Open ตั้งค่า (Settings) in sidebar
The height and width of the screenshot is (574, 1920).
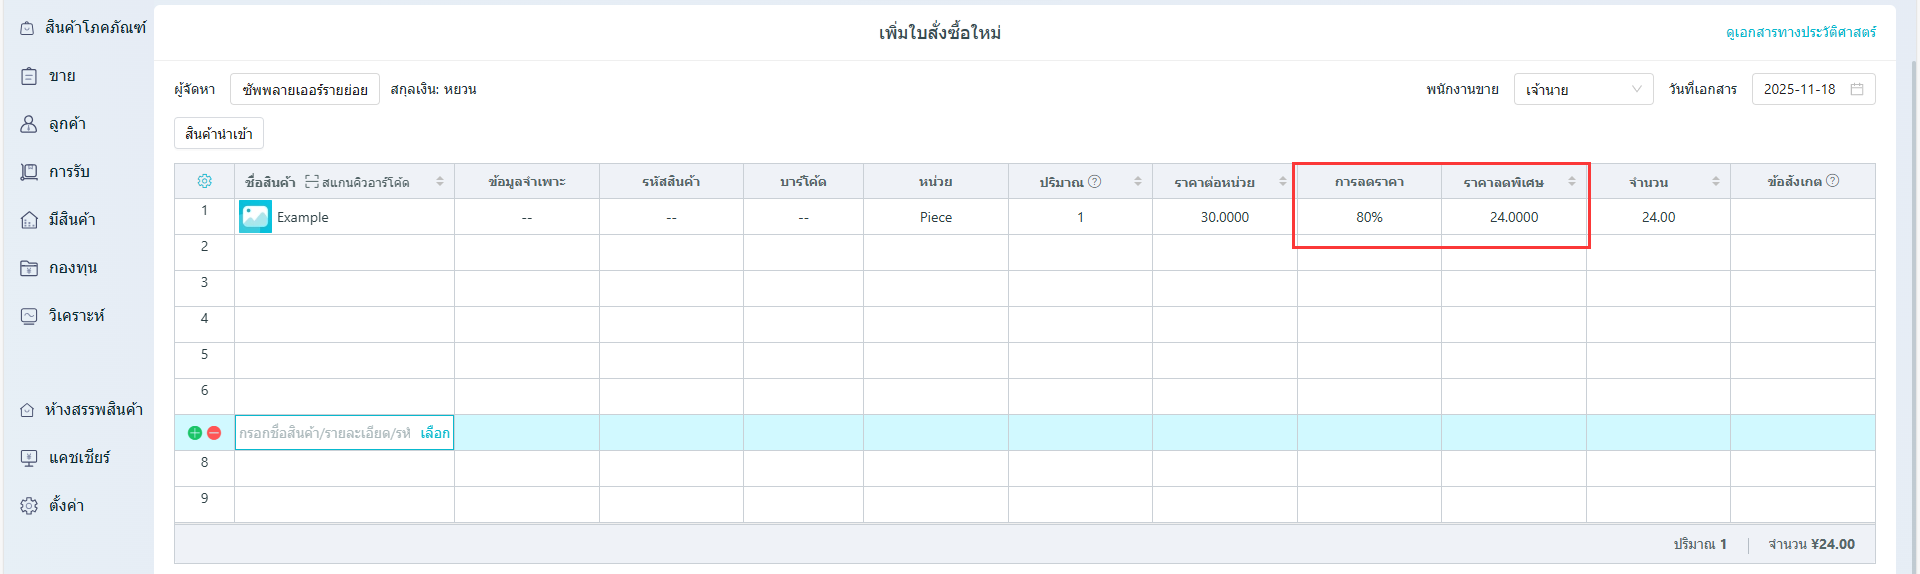(66, 506)
